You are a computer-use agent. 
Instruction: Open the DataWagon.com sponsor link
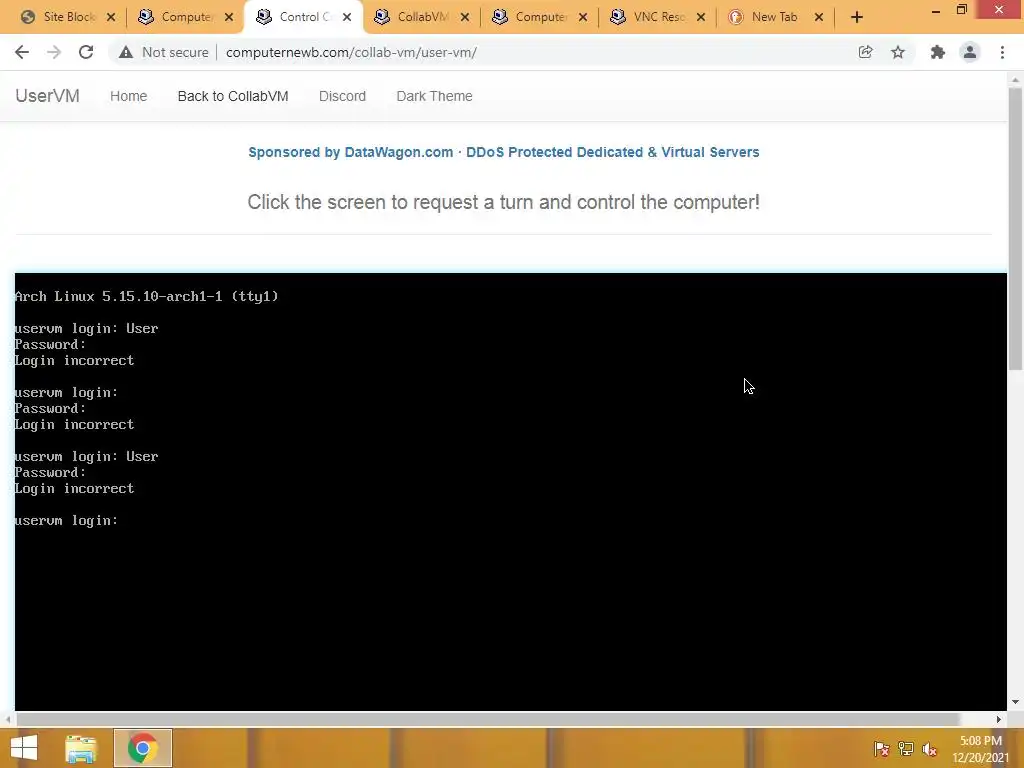(x=504, y=152)
